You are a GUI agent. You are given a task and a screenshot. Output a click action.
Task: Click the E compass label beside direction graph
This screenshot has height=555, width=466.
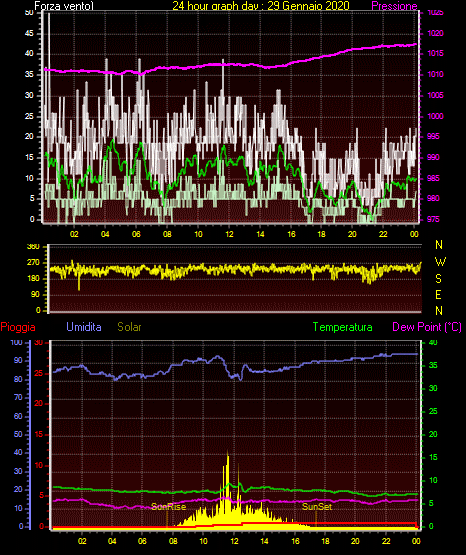click(438, 294)
